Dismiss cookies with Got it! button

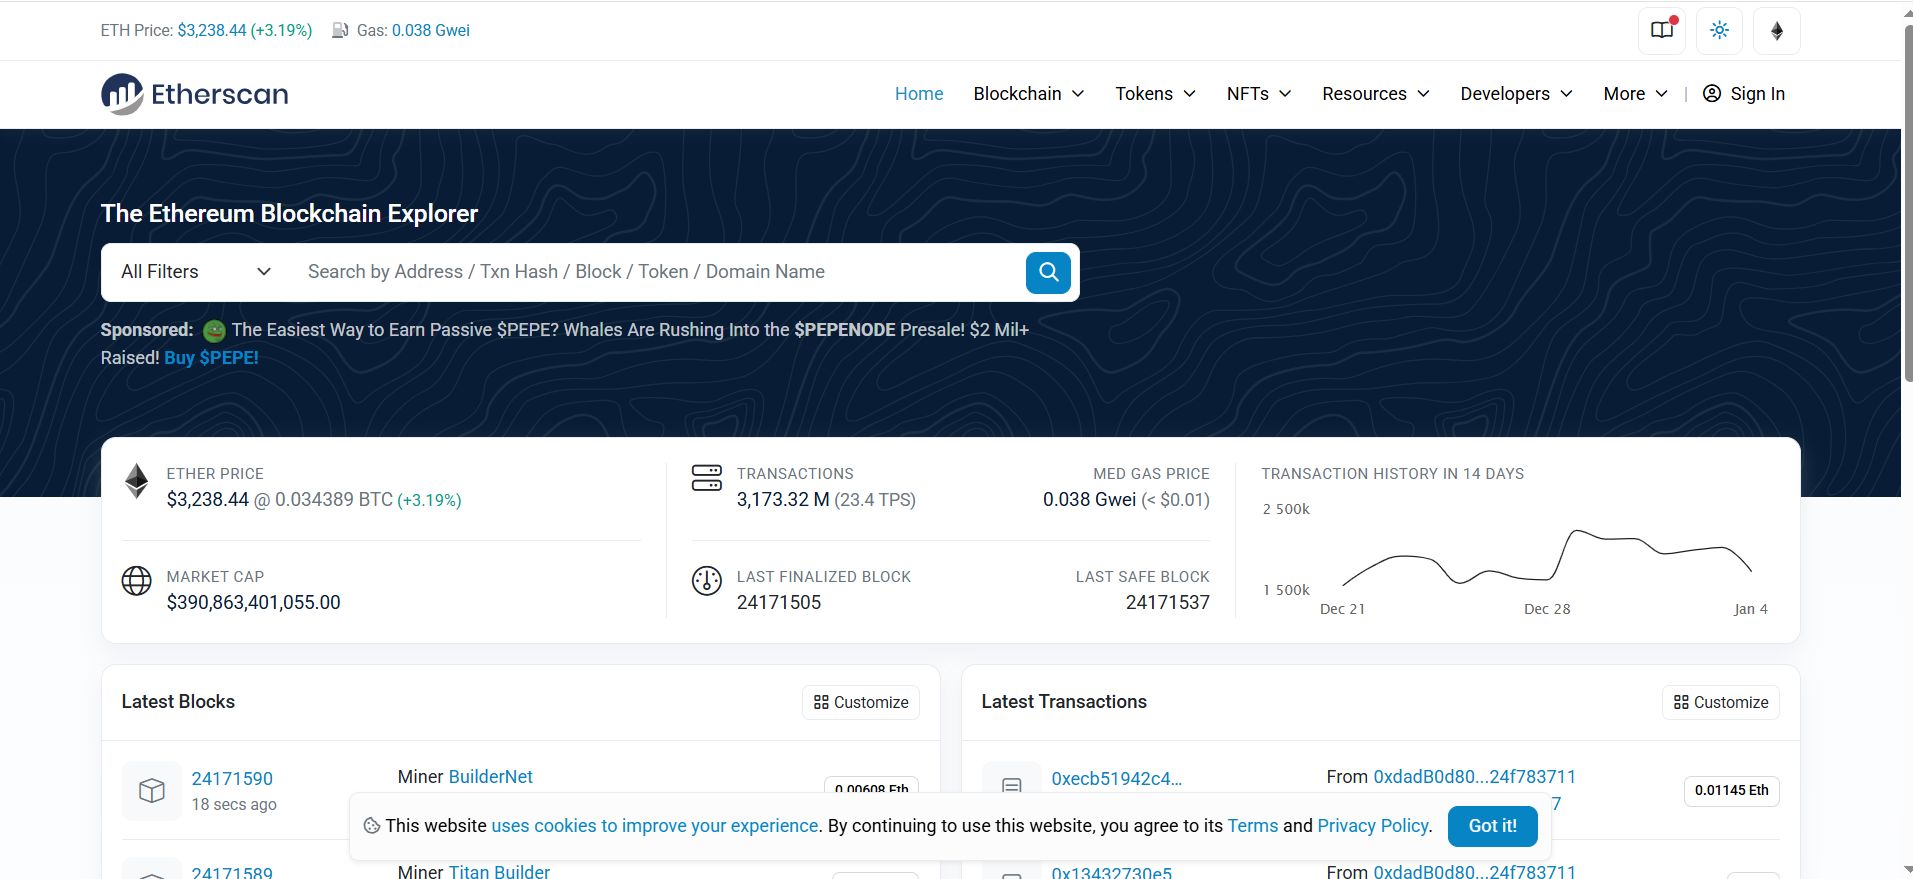(1493, 826)
